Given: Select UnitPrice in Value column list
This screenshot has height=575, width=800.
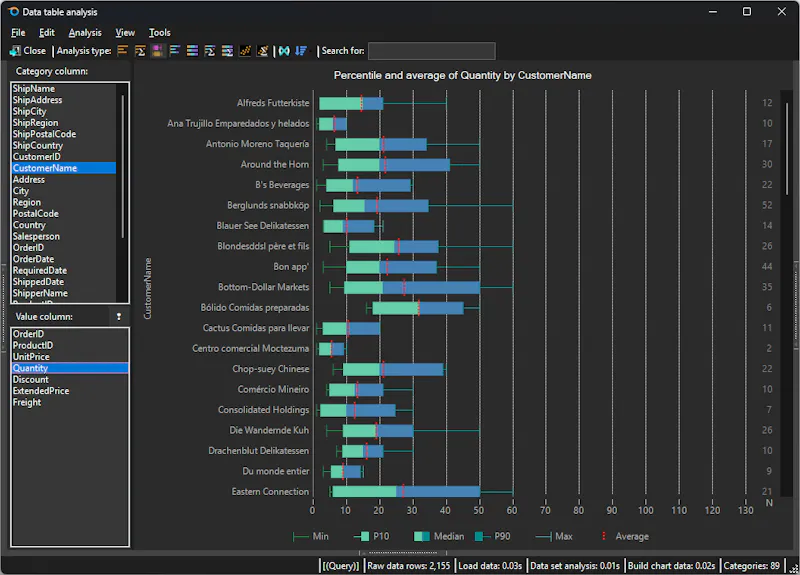Looking at the screenshot, I should [70, 357].
